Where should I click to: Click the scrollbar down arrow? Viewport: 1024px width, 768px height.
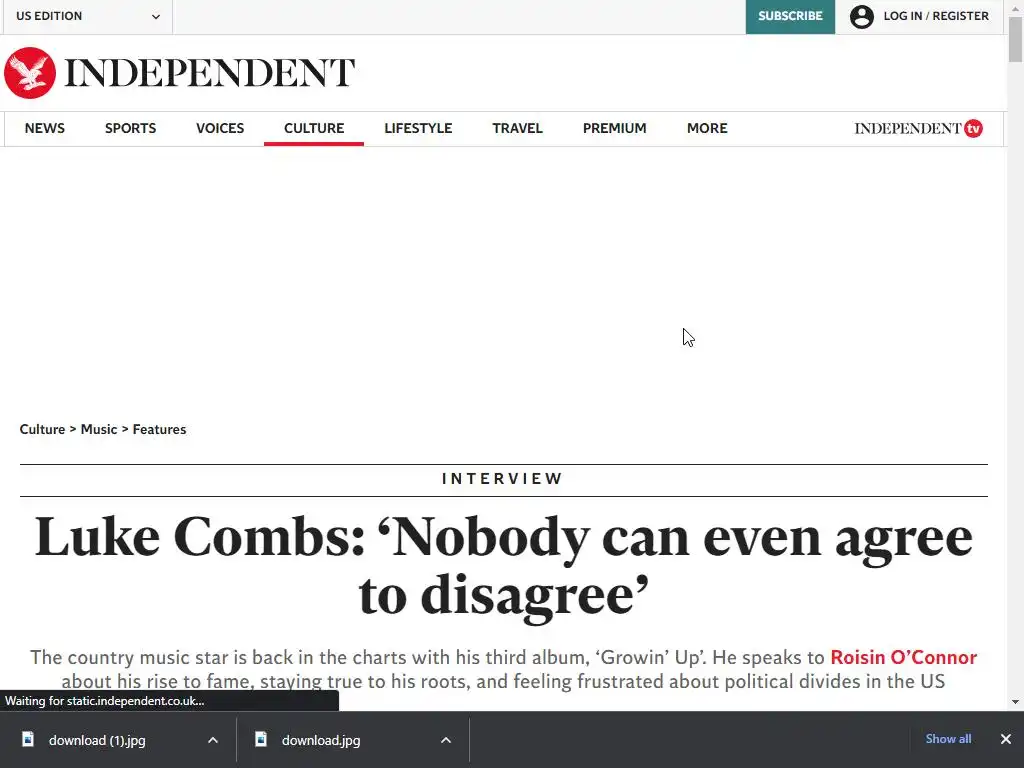click(1015, 702)
